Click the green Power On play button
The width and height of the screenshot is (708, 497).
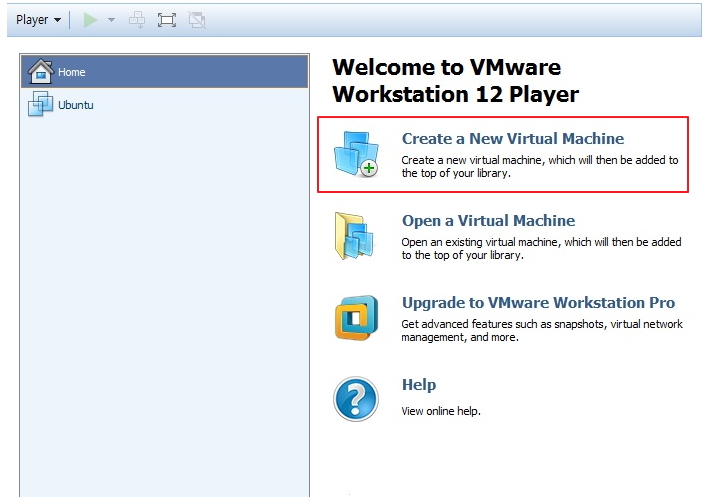point(90,20)
